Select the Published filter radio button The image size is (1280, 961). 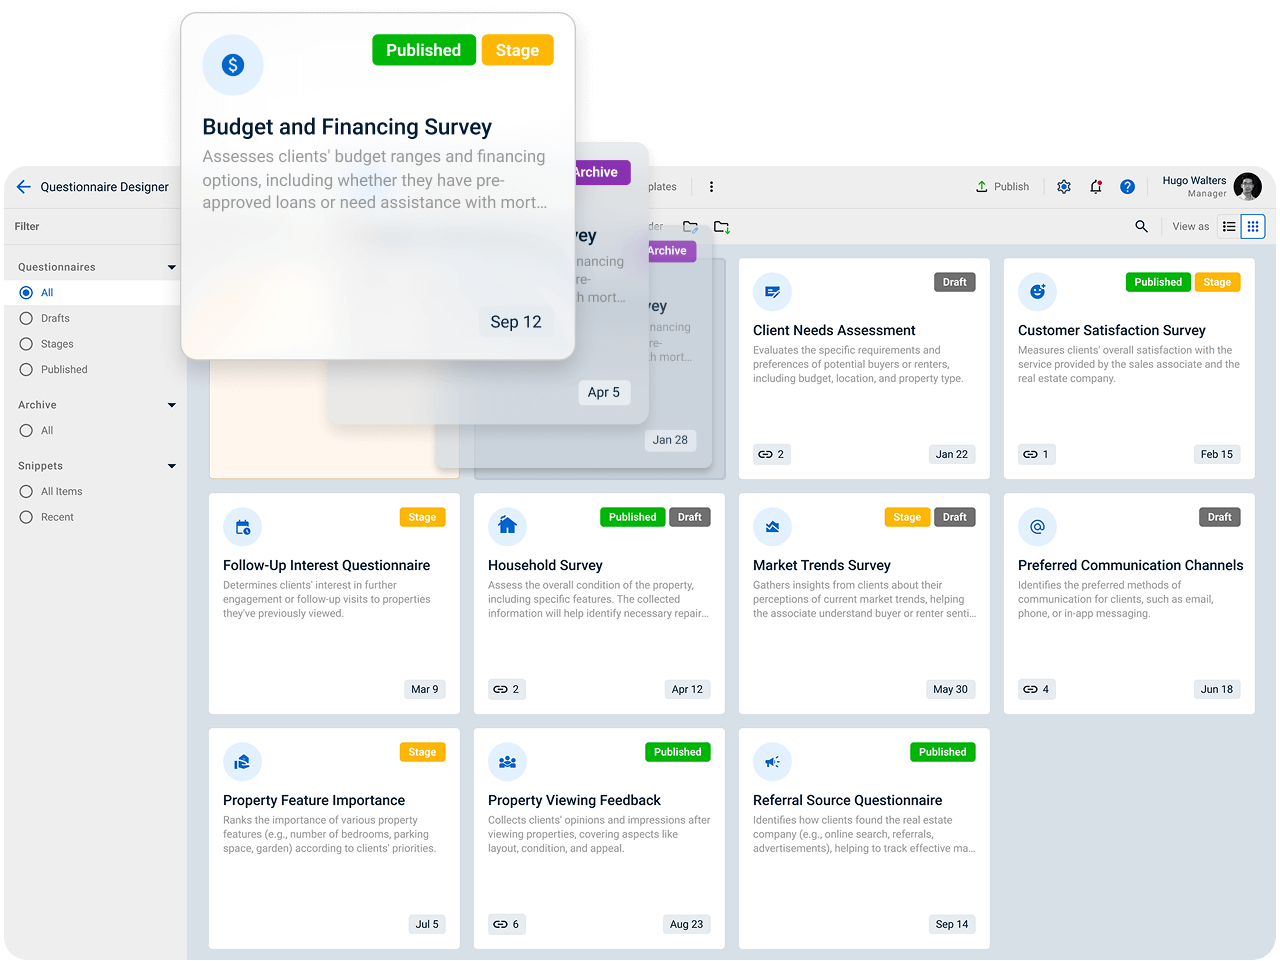click(27, 370)
